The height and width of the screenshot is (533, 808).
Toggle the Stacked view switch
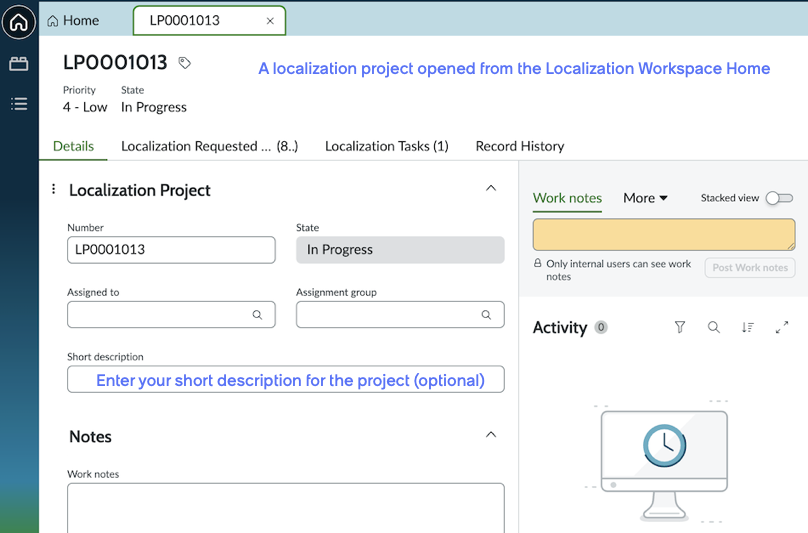tap(779, 198)
